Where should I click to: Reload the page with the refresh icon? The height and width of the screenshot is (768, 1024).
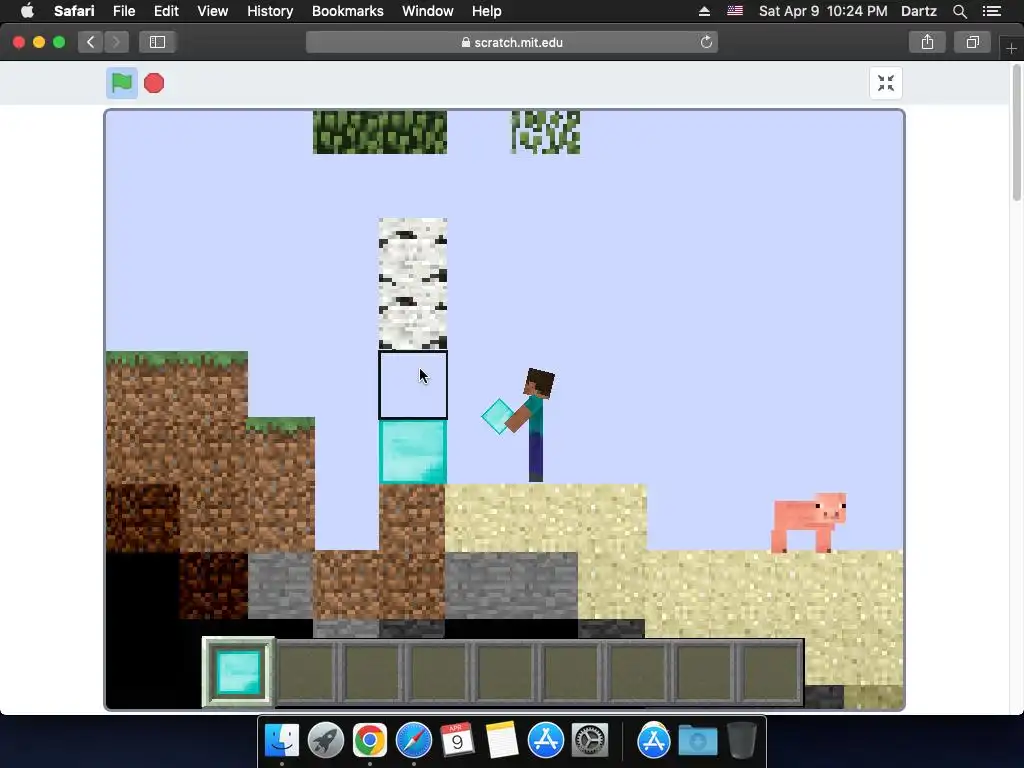coord(706,42)
